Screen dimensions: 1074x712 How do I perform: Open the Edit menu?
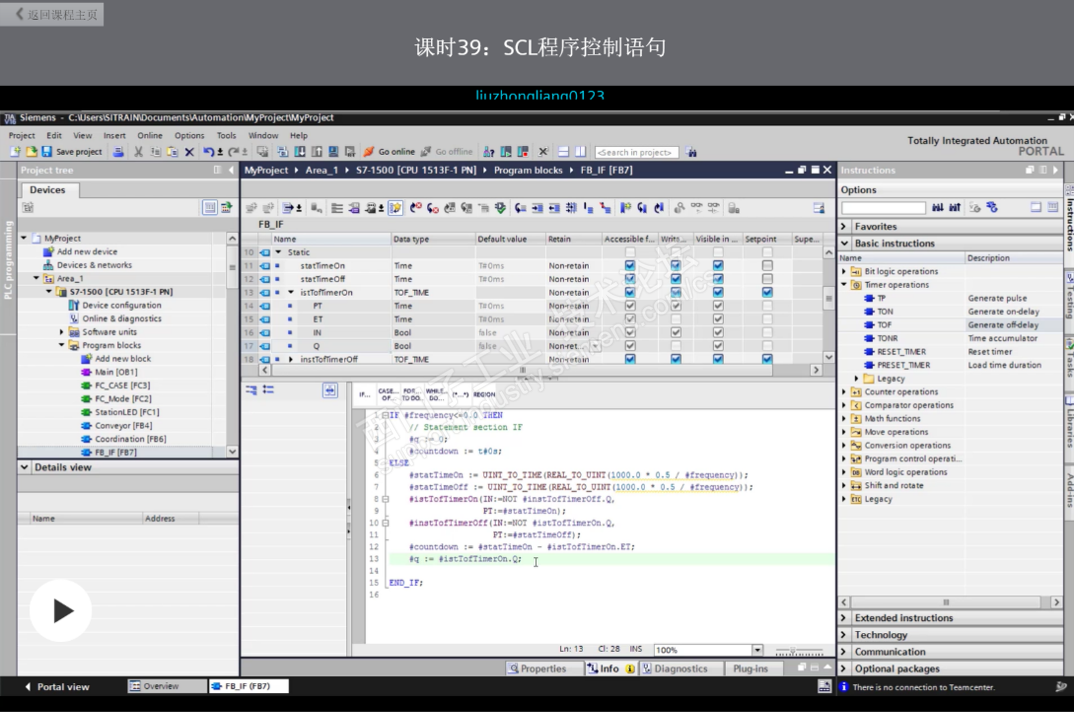click(54, 136)
